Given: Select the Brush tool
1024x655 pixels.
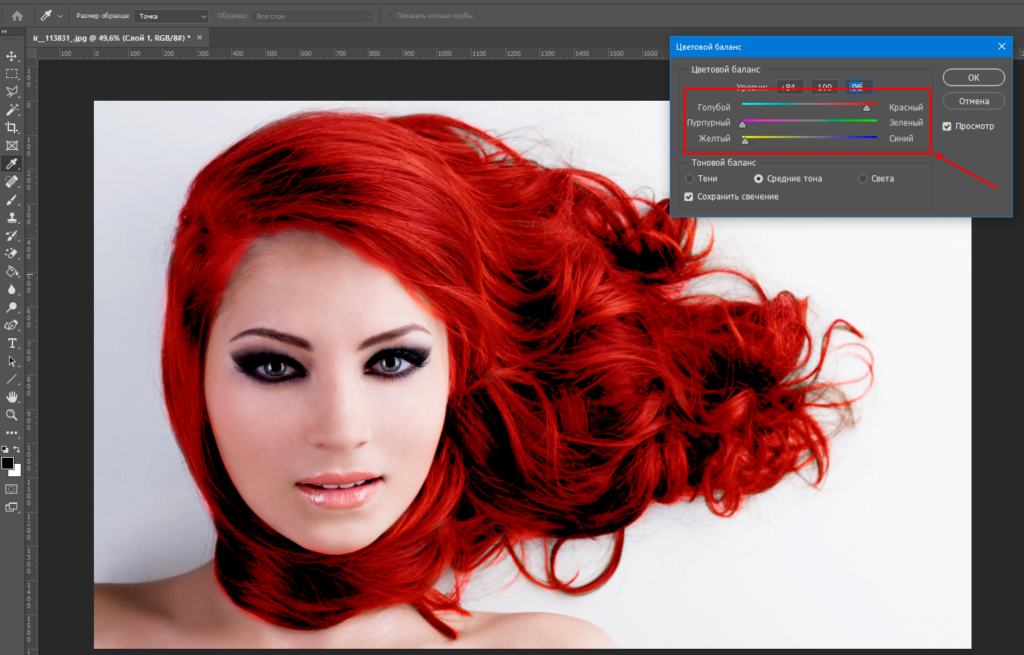Looking at the screenshot, I should coord(12,200).
